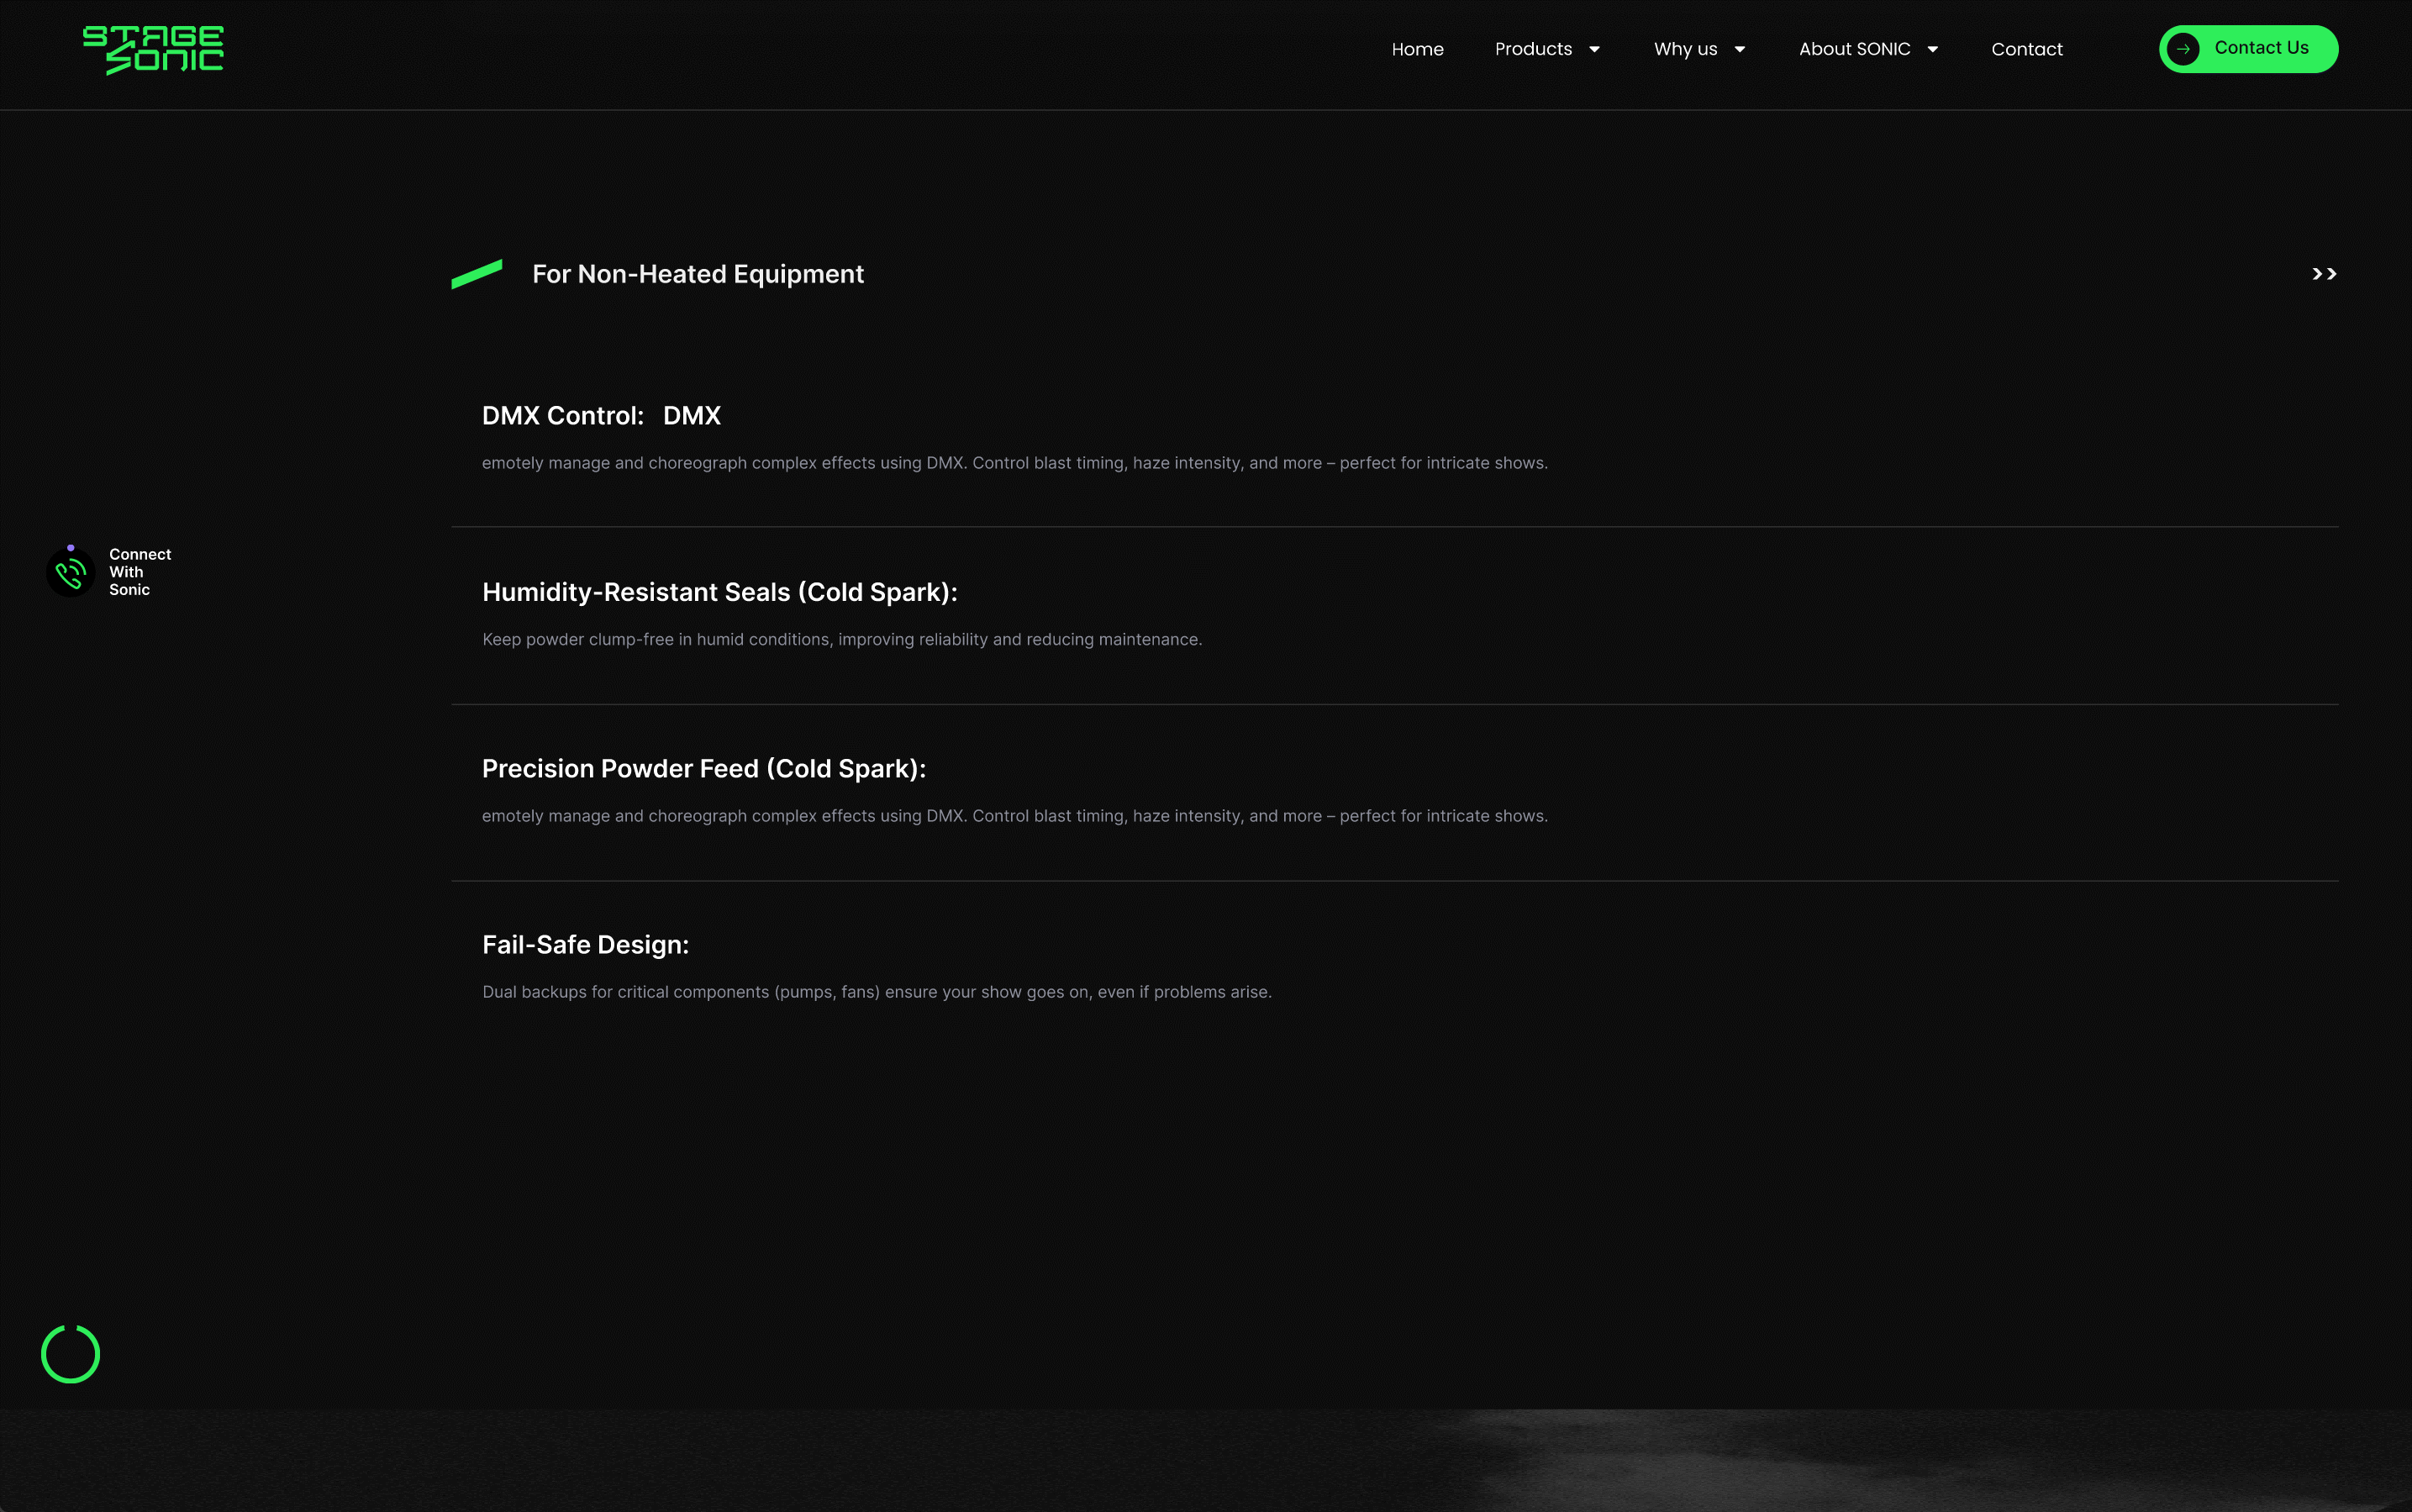Expand the About SONIC dropdown arrow
2412x1512 pixels.
pos(1932,49)
